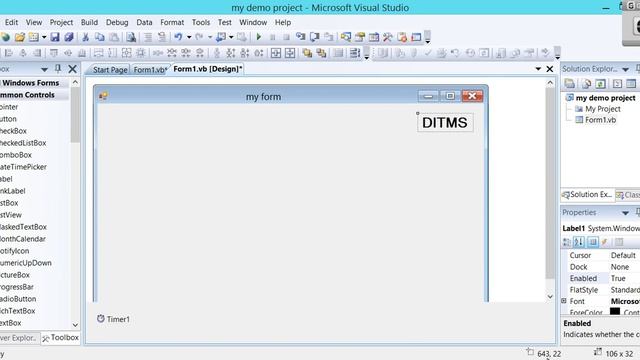Image resolution: width=640 pixels, height=360 pixels.
Task: Undo the last action with the Undo icon
Action: [178, 38]
